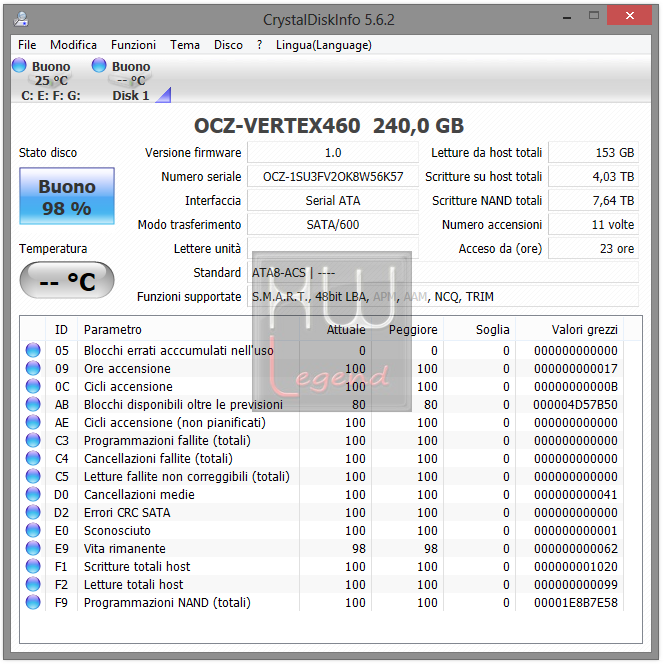665x664 pixels.
Task: Select 'Letture fallite non correggibili (totali)' text
Action: pyautogui.click(x=187, y=477)
